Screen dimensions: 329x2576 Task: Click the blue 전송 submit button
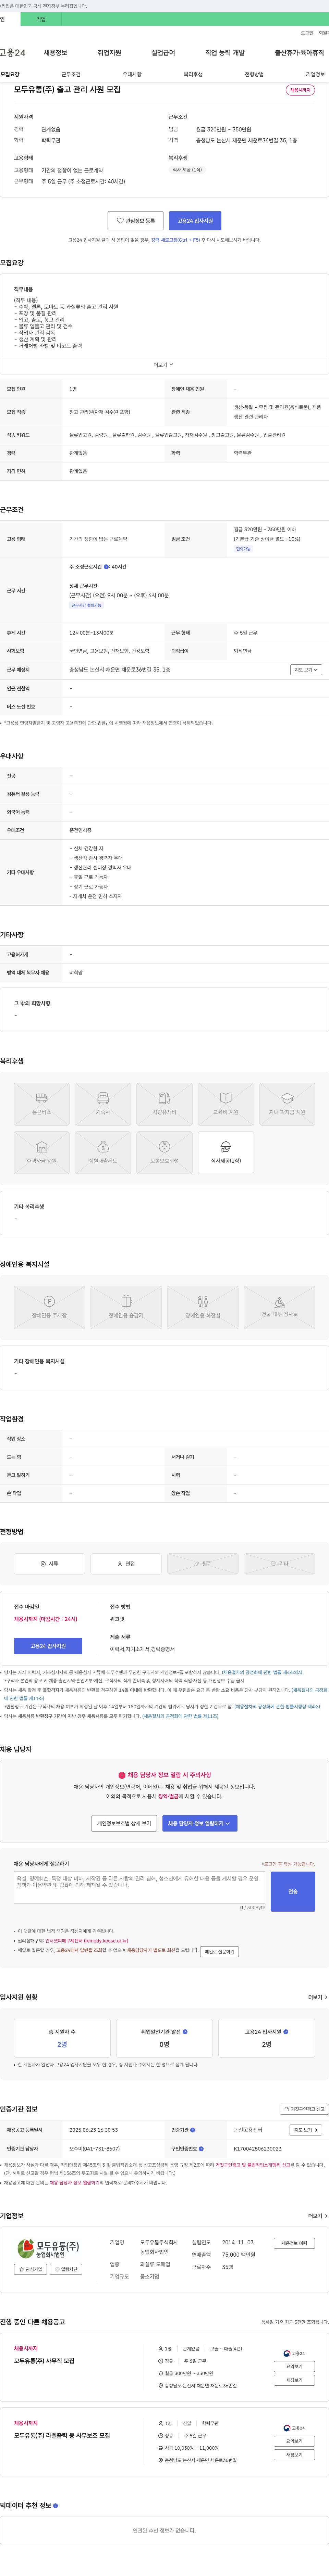point(293,1892)
